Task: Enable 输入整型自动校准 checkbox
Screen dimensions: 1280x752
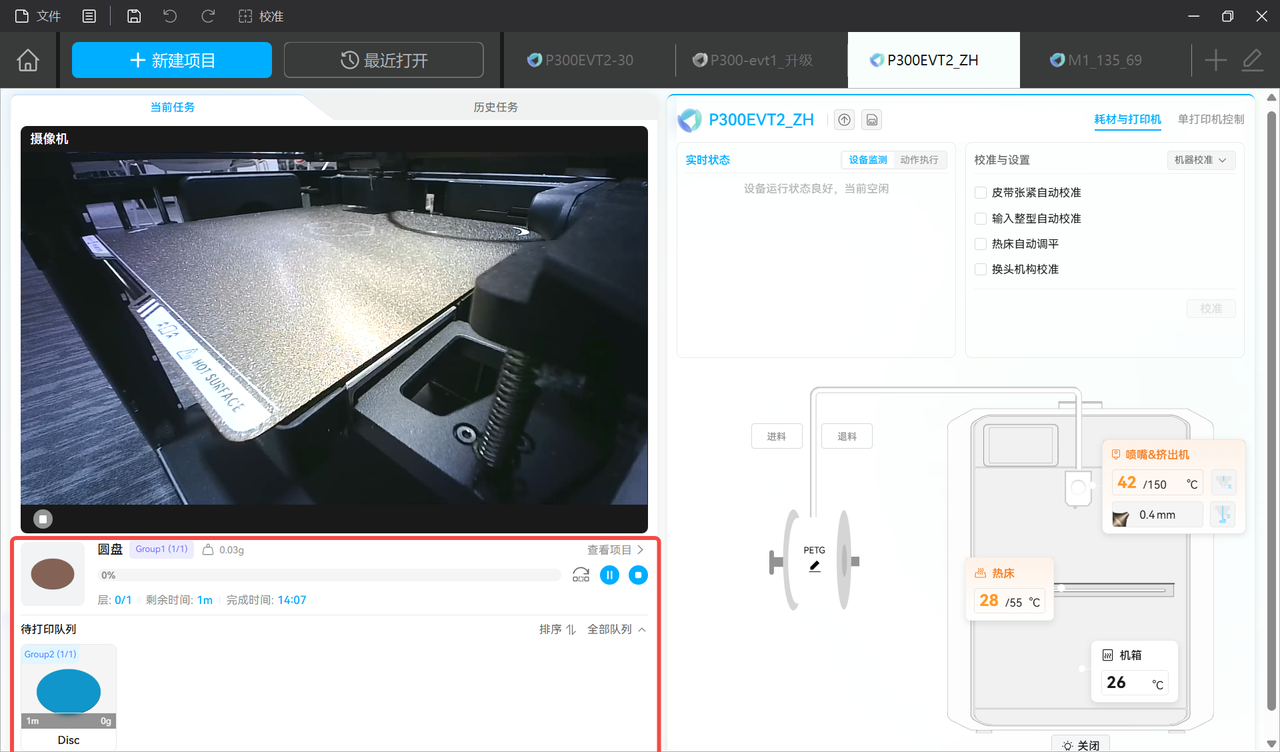Action: (981, 218)
